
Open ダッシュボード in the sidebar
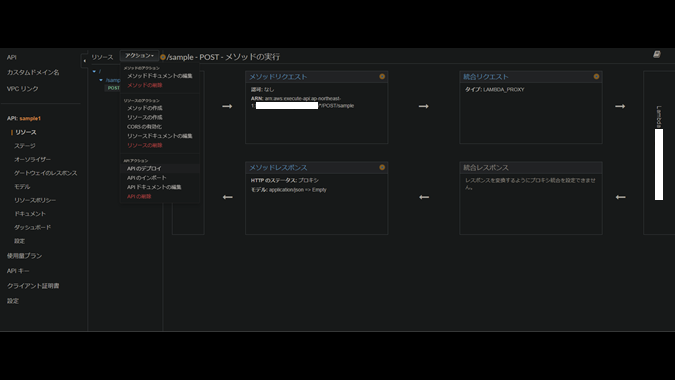[x=32, y=227]
